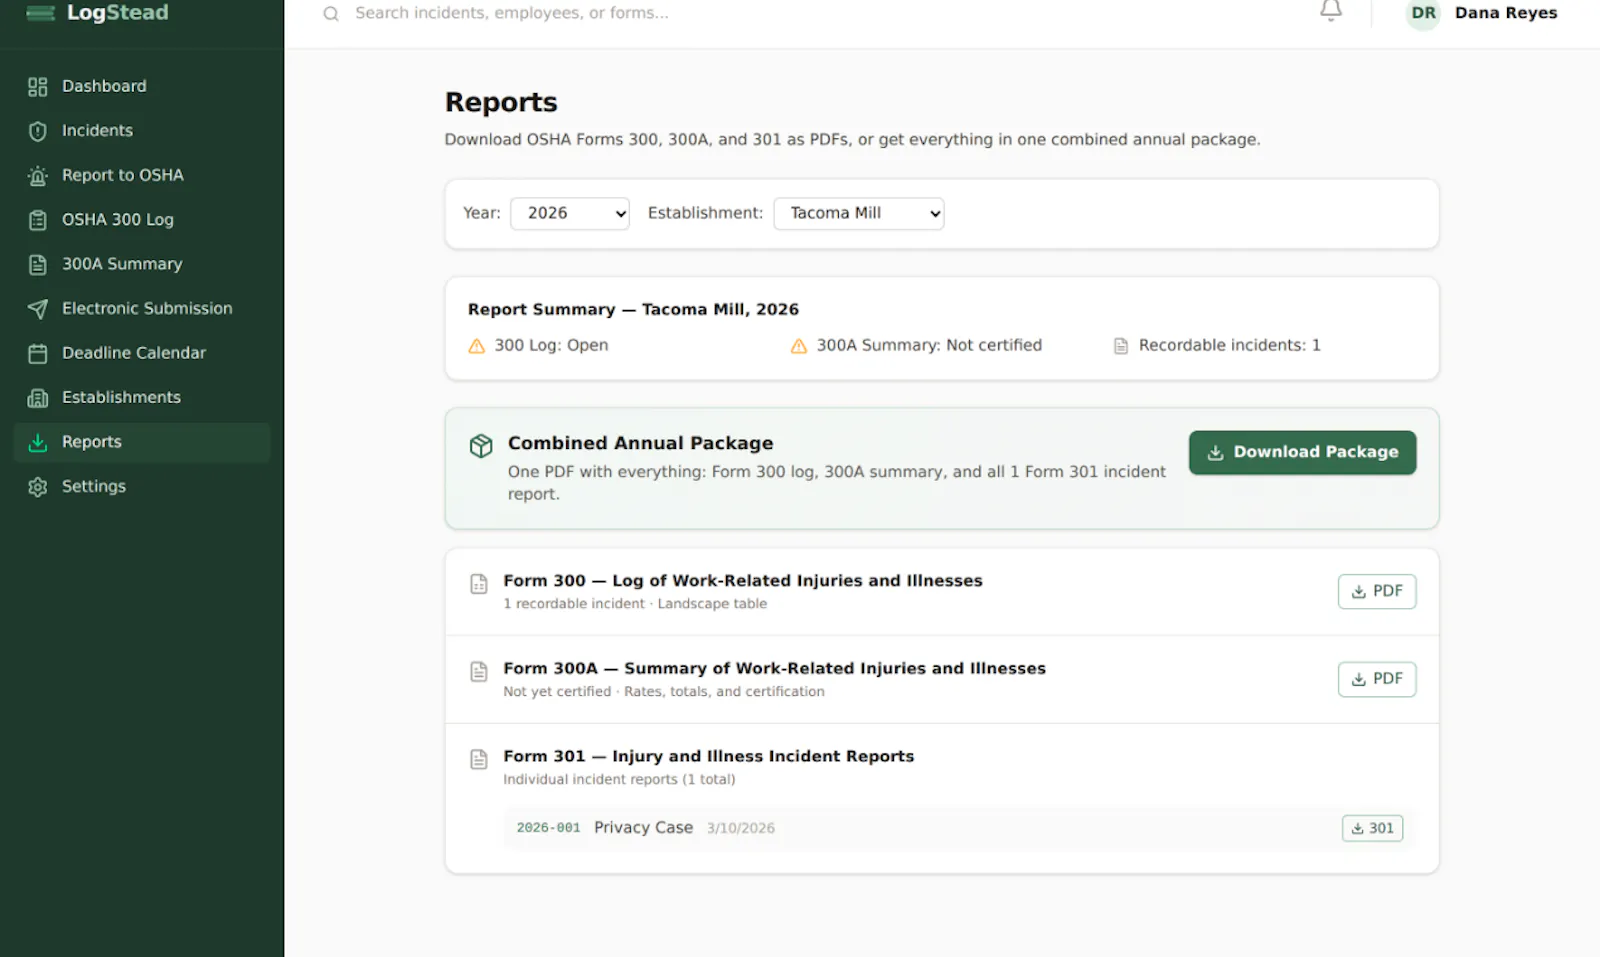Screen dimensions: 1600x957
Task: Open the Year 2026 dropdown
Action: click(570, 213)
